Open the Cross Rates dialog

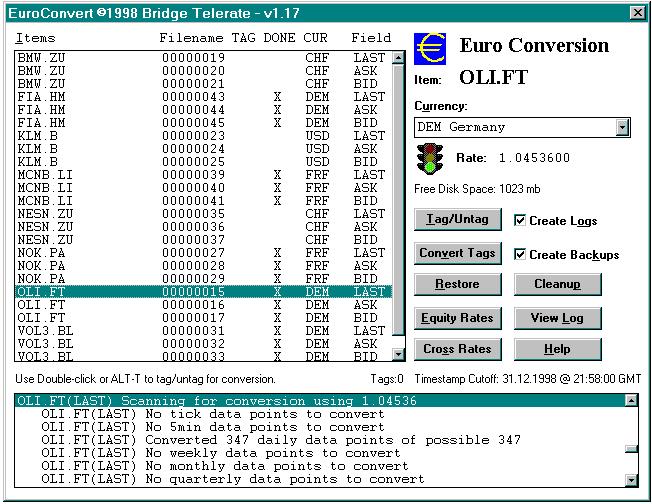[x=457, y=350]
